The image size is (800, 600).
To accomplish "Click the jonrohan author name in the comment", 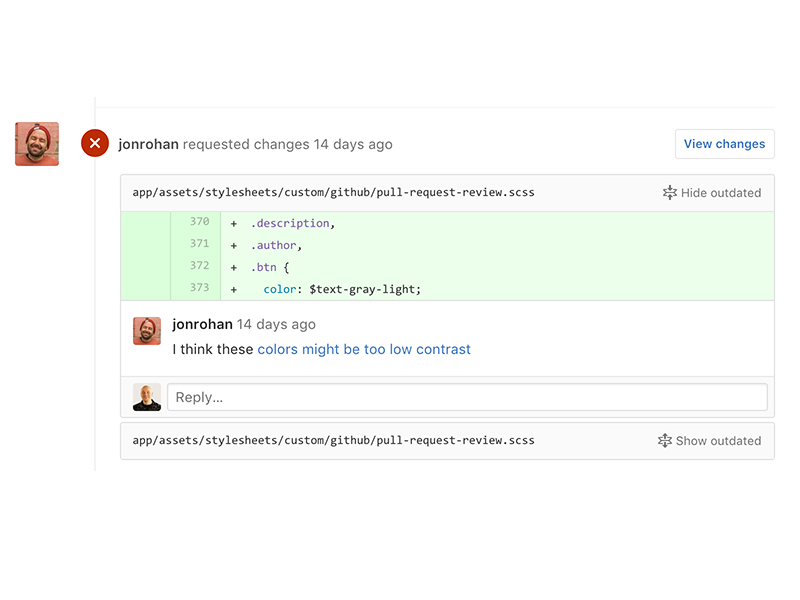I will [x=202, y=324].
